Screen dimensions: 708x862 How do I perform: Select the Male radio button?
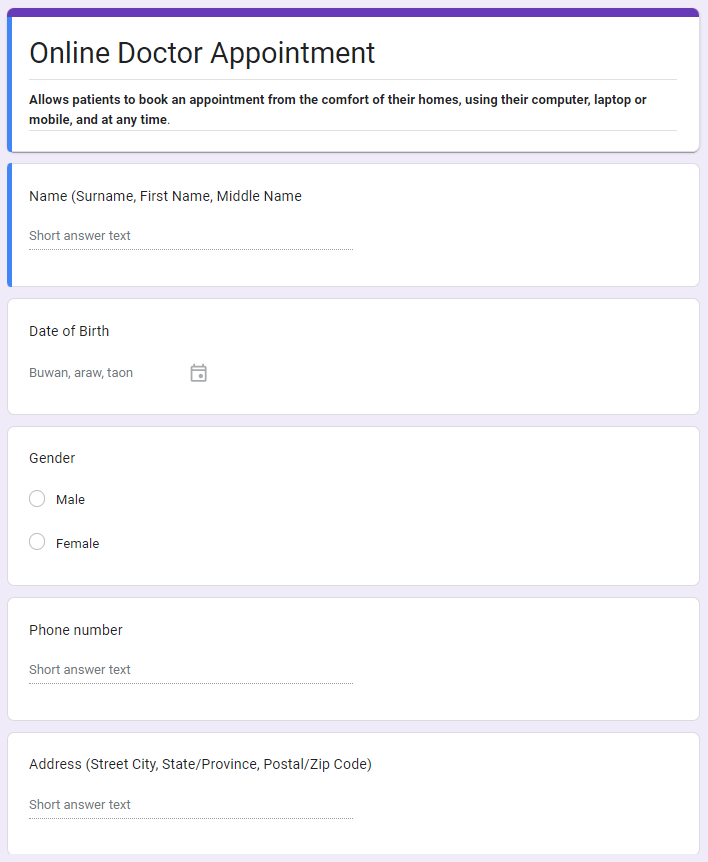[x=37, y=499]
